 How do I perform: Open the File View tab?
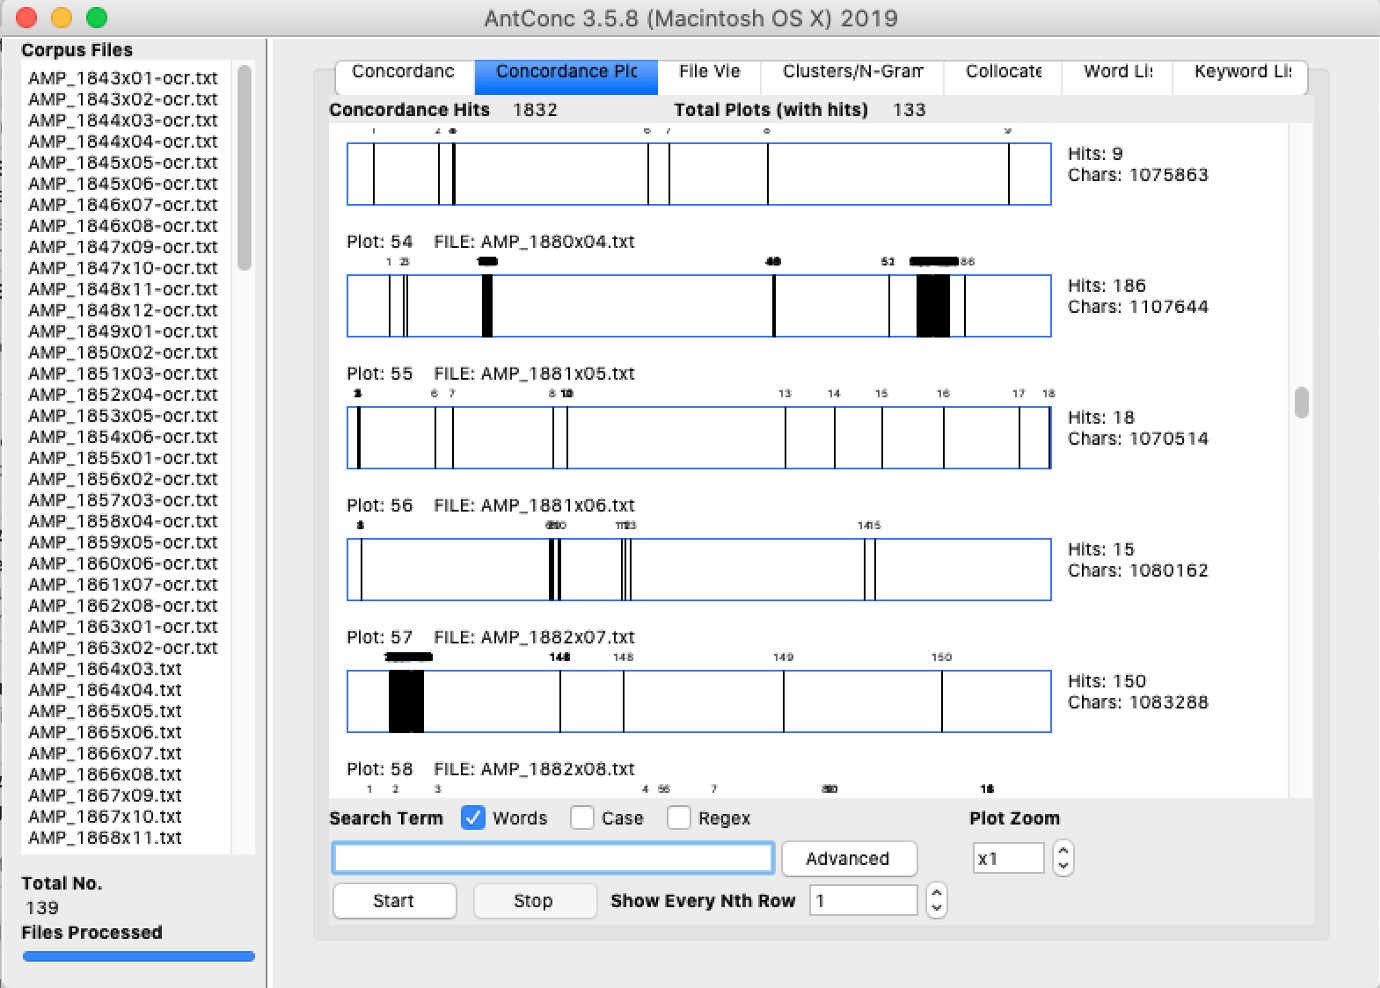(709, 72)
